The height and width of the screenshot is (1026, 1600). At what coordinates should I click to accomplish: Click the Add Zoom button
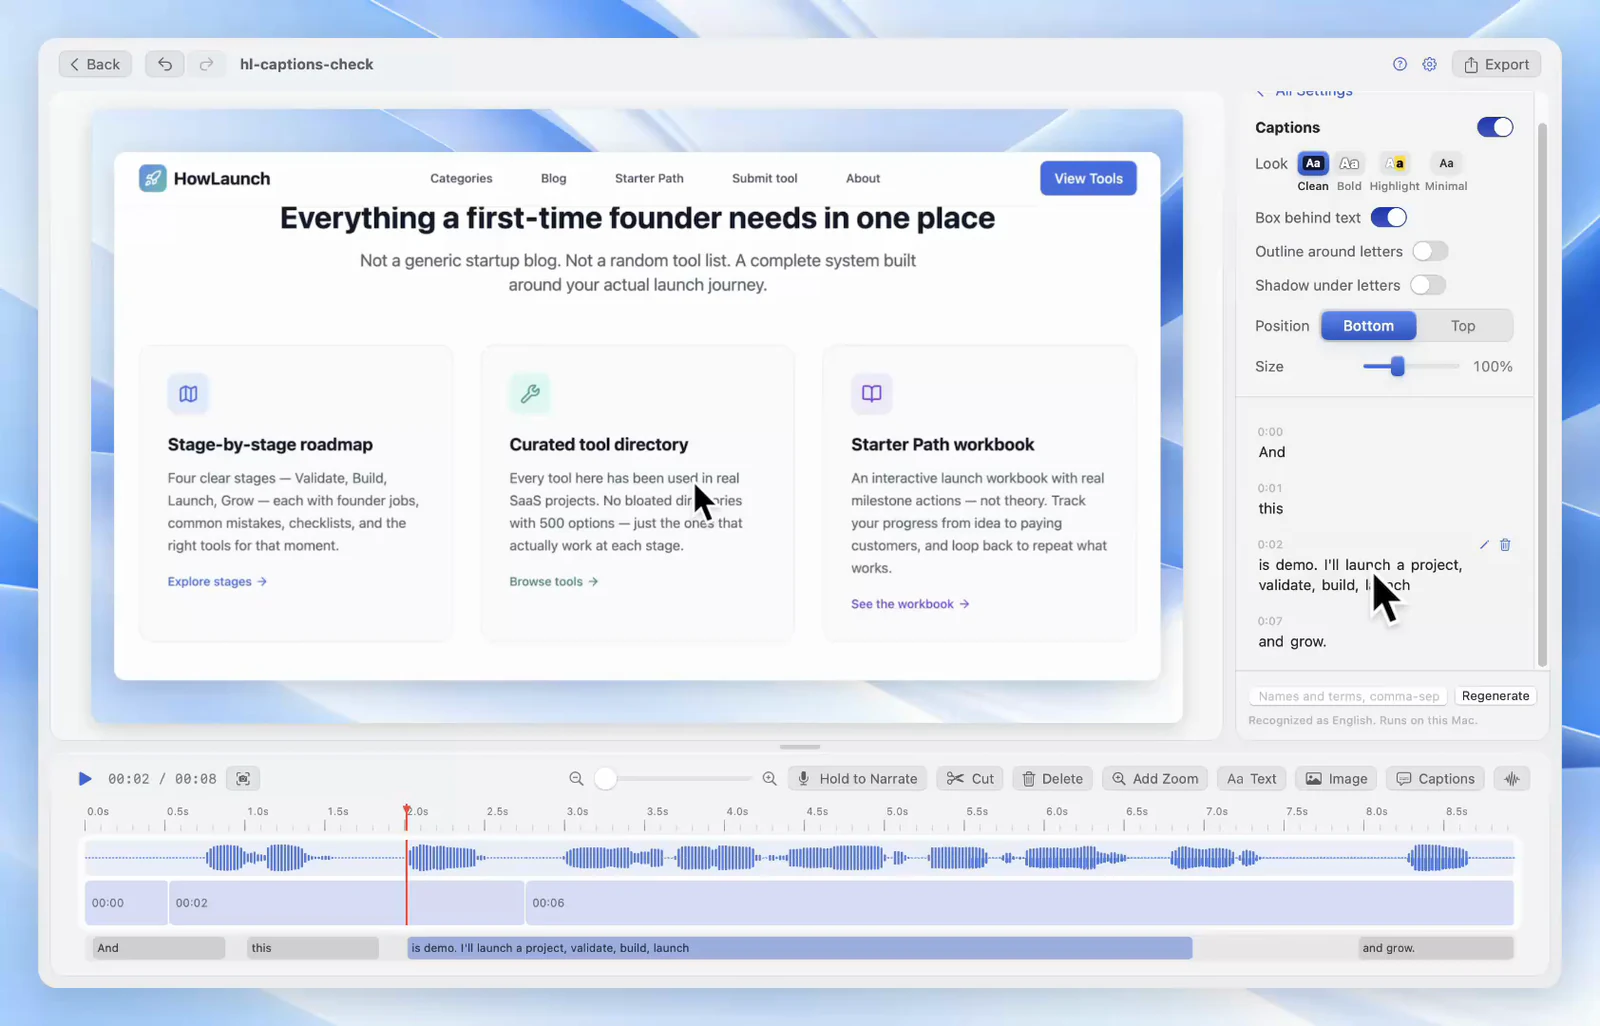(x=1155, y=779)
